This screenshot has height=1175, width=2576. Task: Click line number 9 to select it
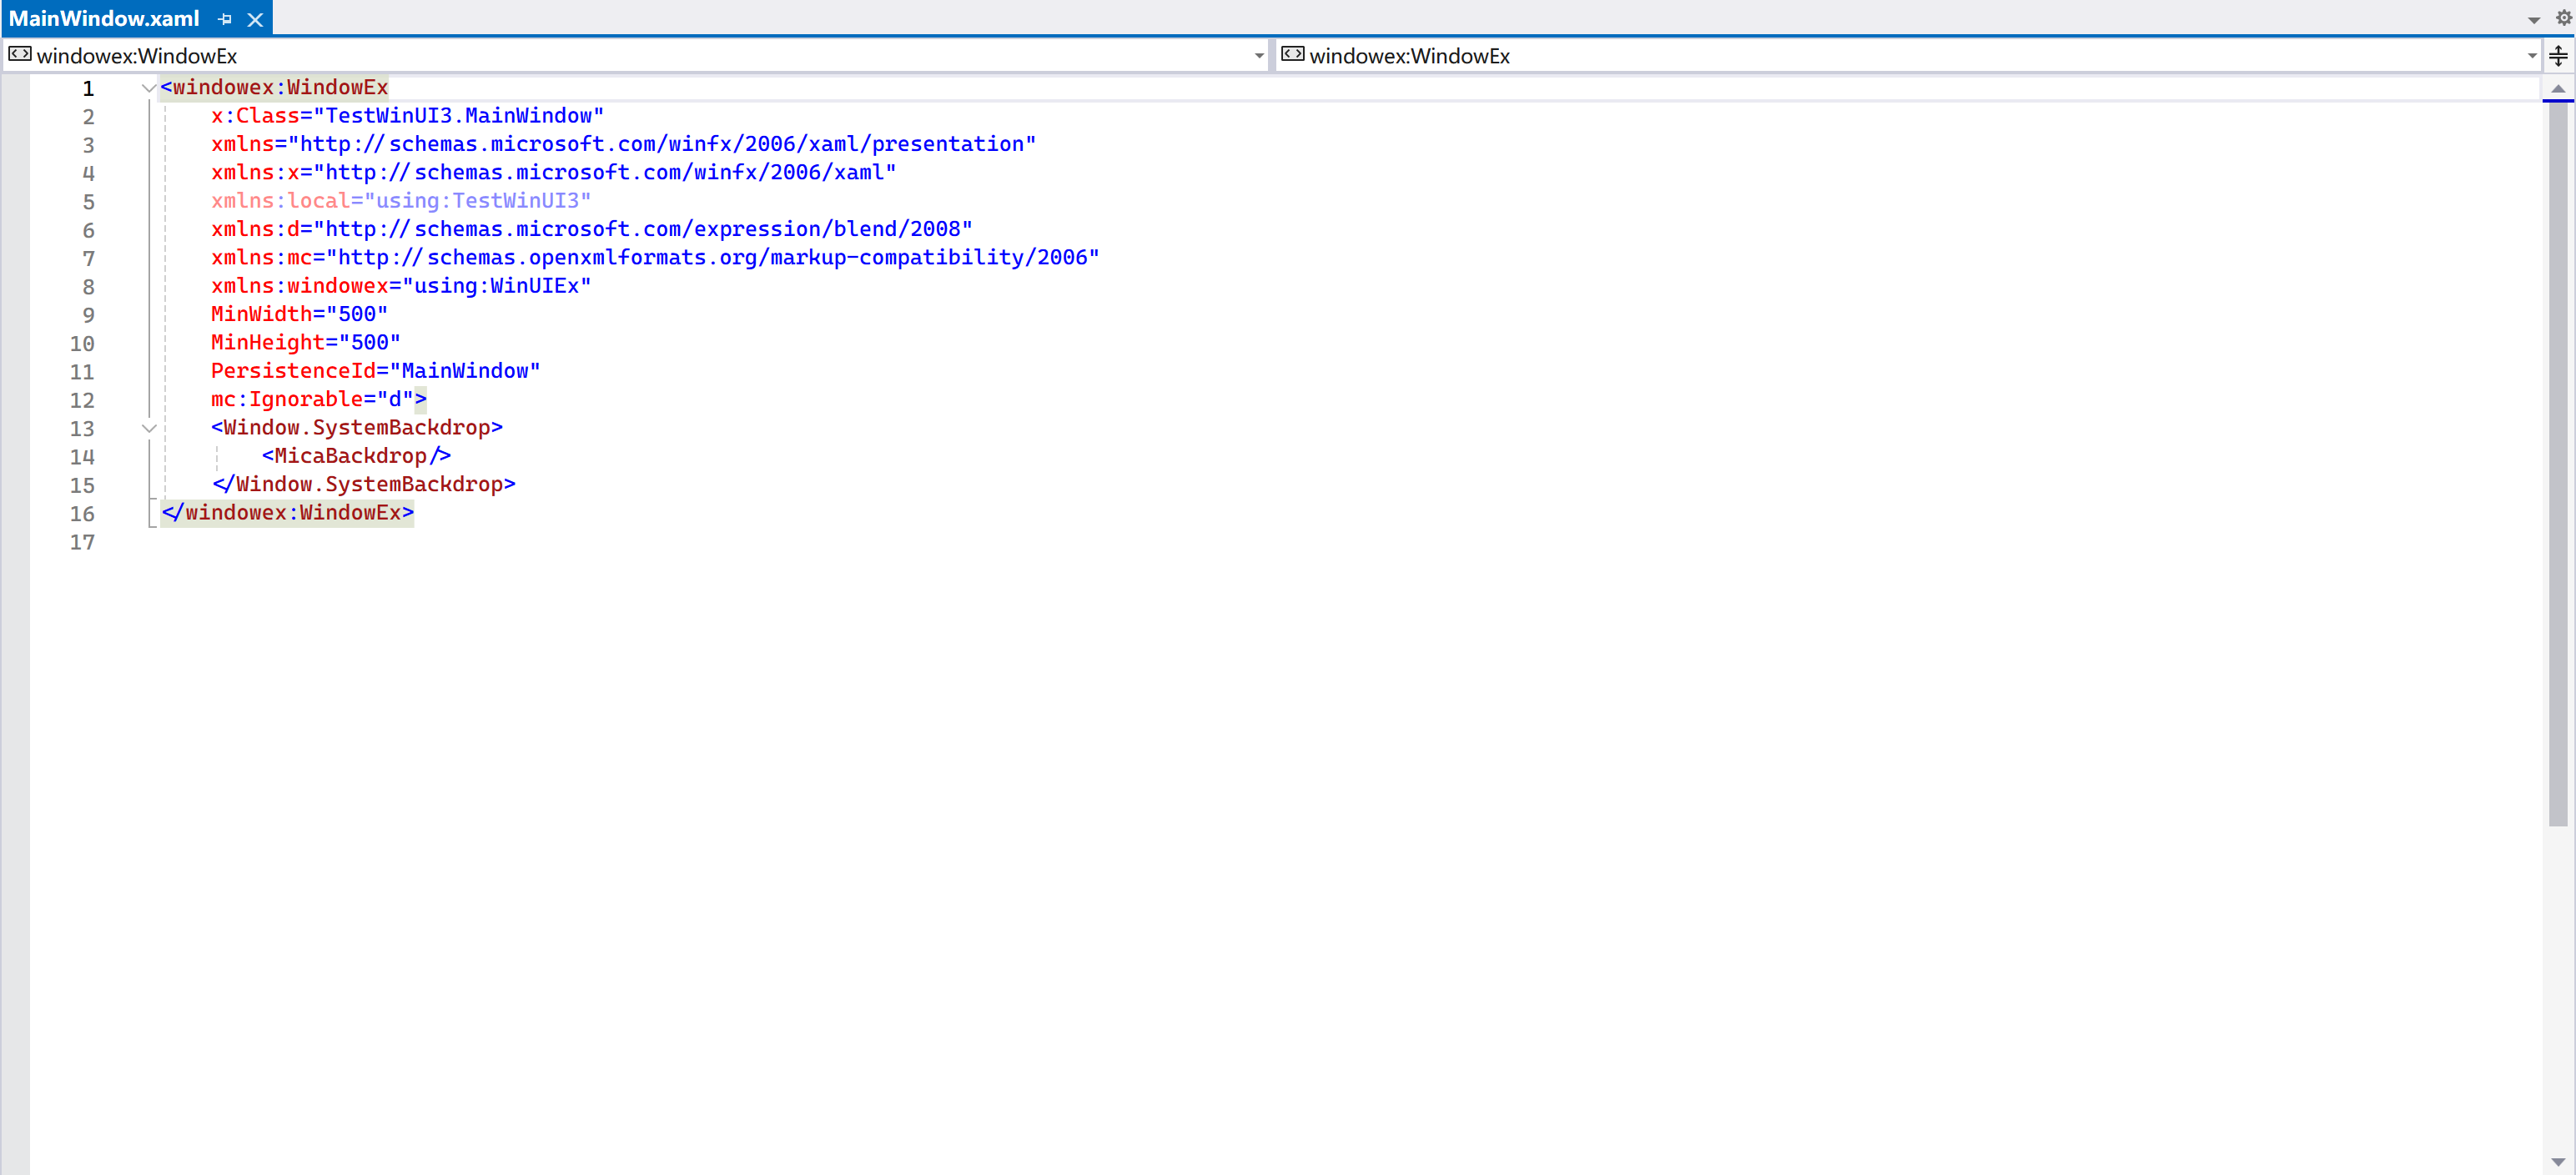[x=88, y=314]
